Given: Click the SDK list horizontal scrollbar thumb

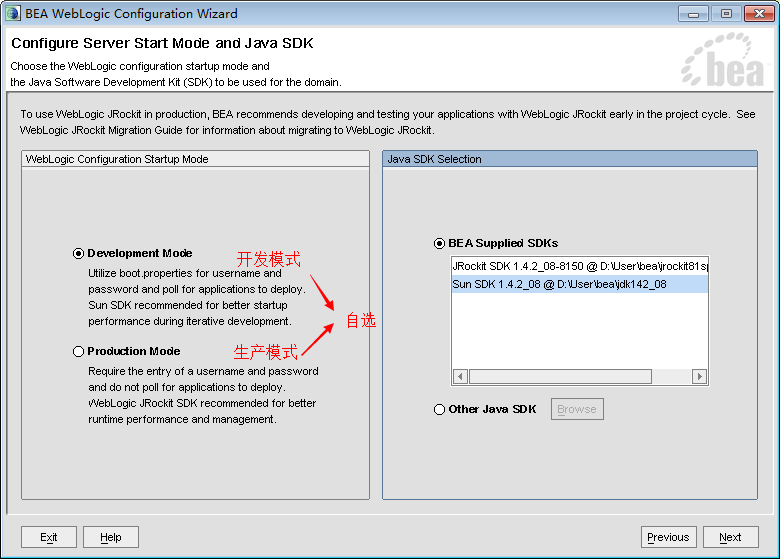Looking at the screenshot, I should pos(560,377).
